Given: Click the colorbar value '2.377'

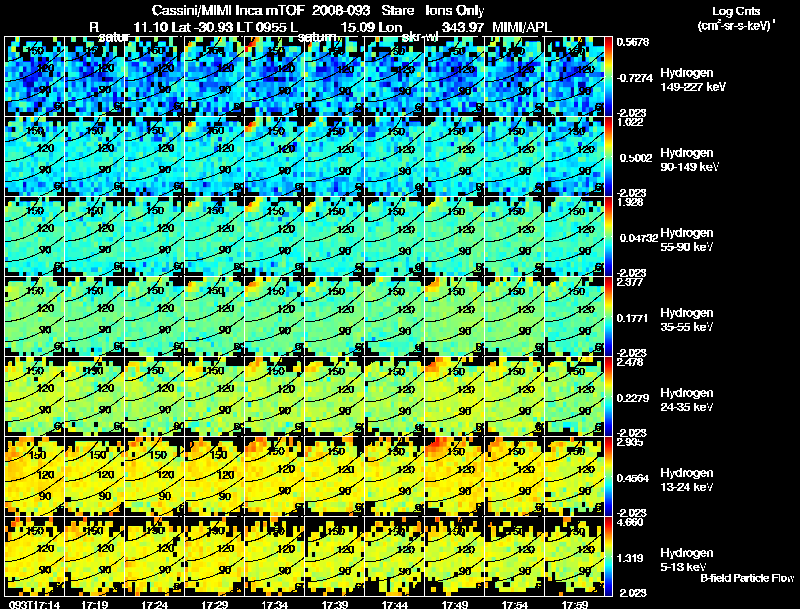Looking at the screenshot, I should point(630,282).
